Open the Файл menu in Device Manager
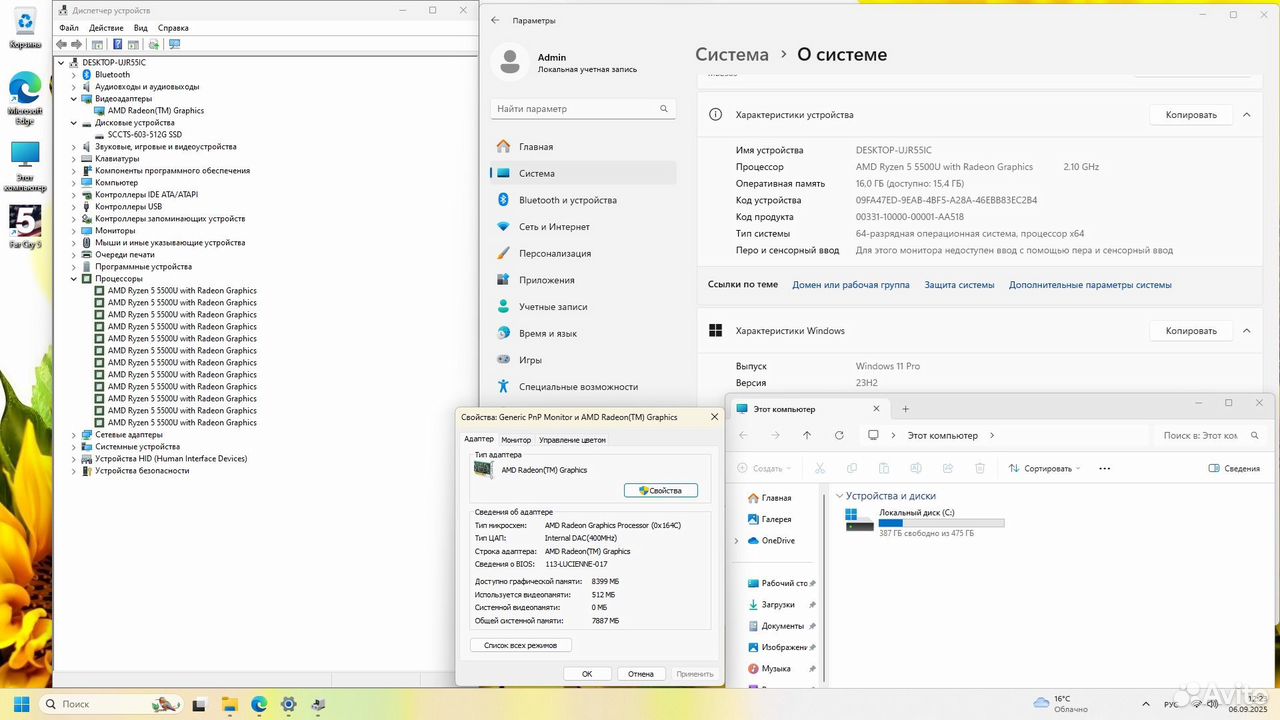 (69, 28)
